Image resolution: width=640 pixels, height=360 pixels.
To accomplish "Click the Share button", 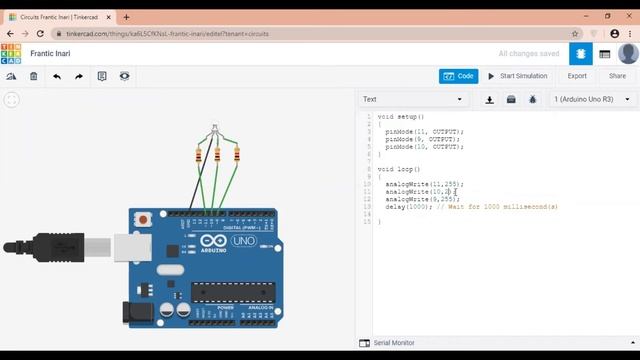I will point(617,76).
